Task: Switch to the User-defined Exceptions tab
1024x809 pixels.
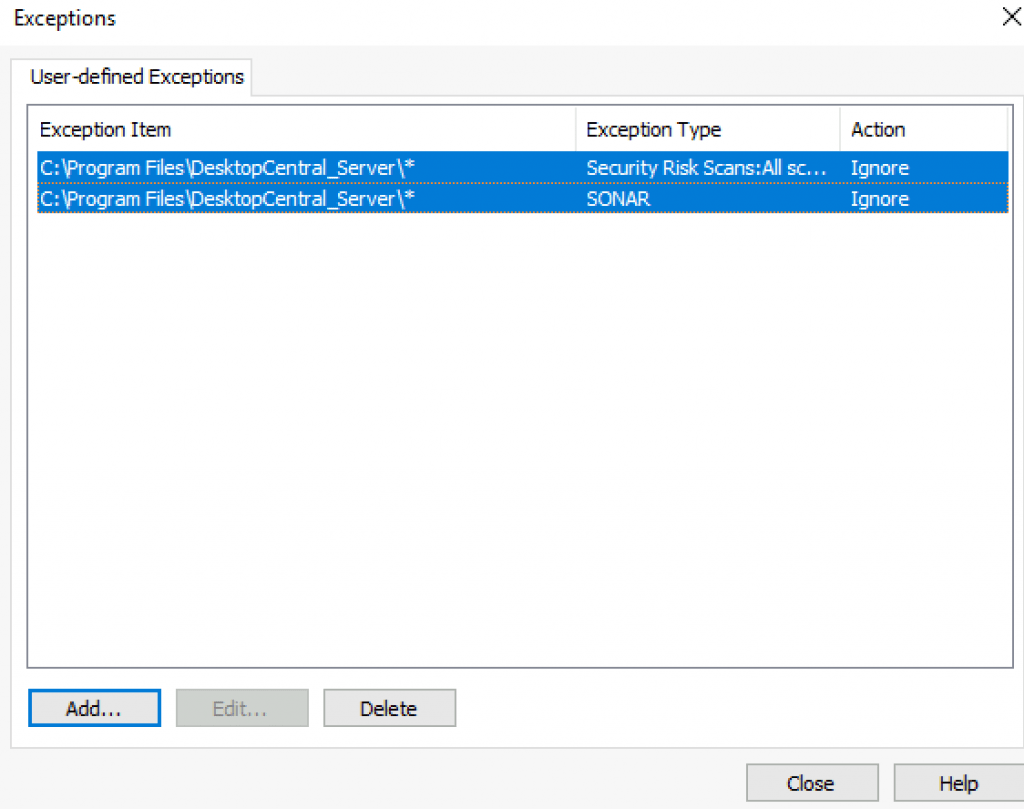Action: tap(135, 76)
